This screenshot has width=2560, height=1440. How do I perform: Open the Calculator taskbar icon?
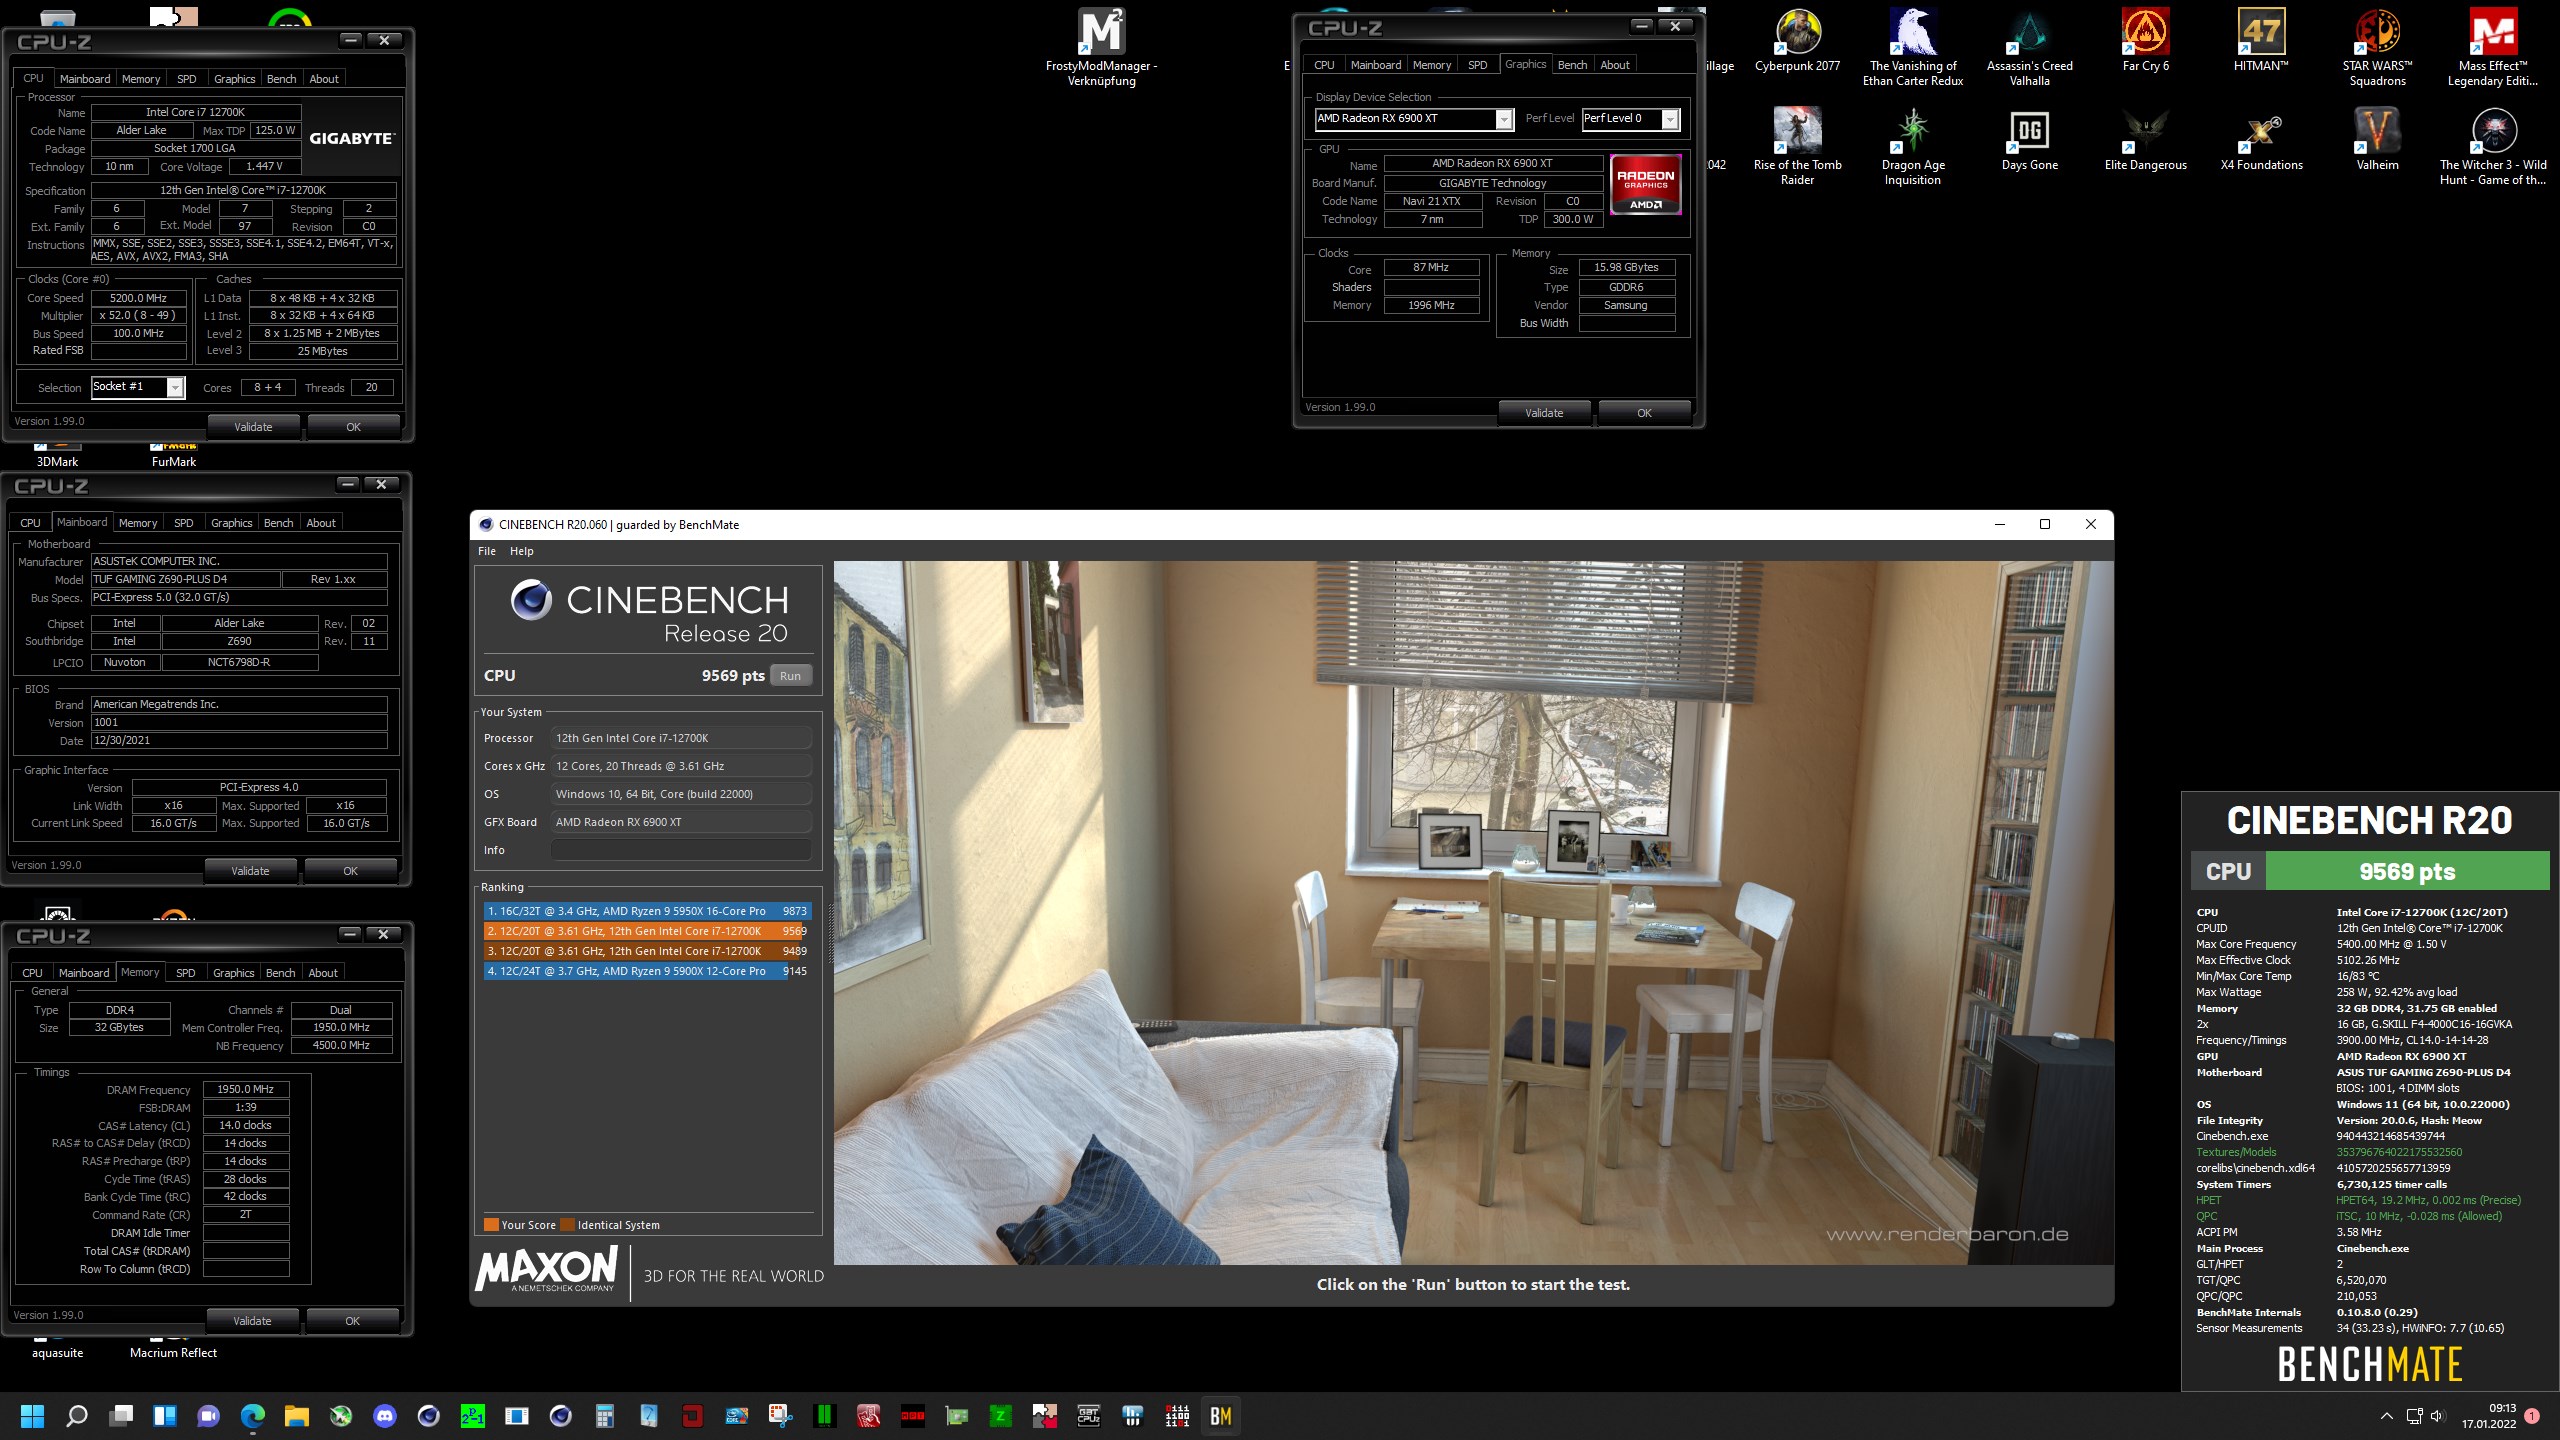coord(605,1416)
